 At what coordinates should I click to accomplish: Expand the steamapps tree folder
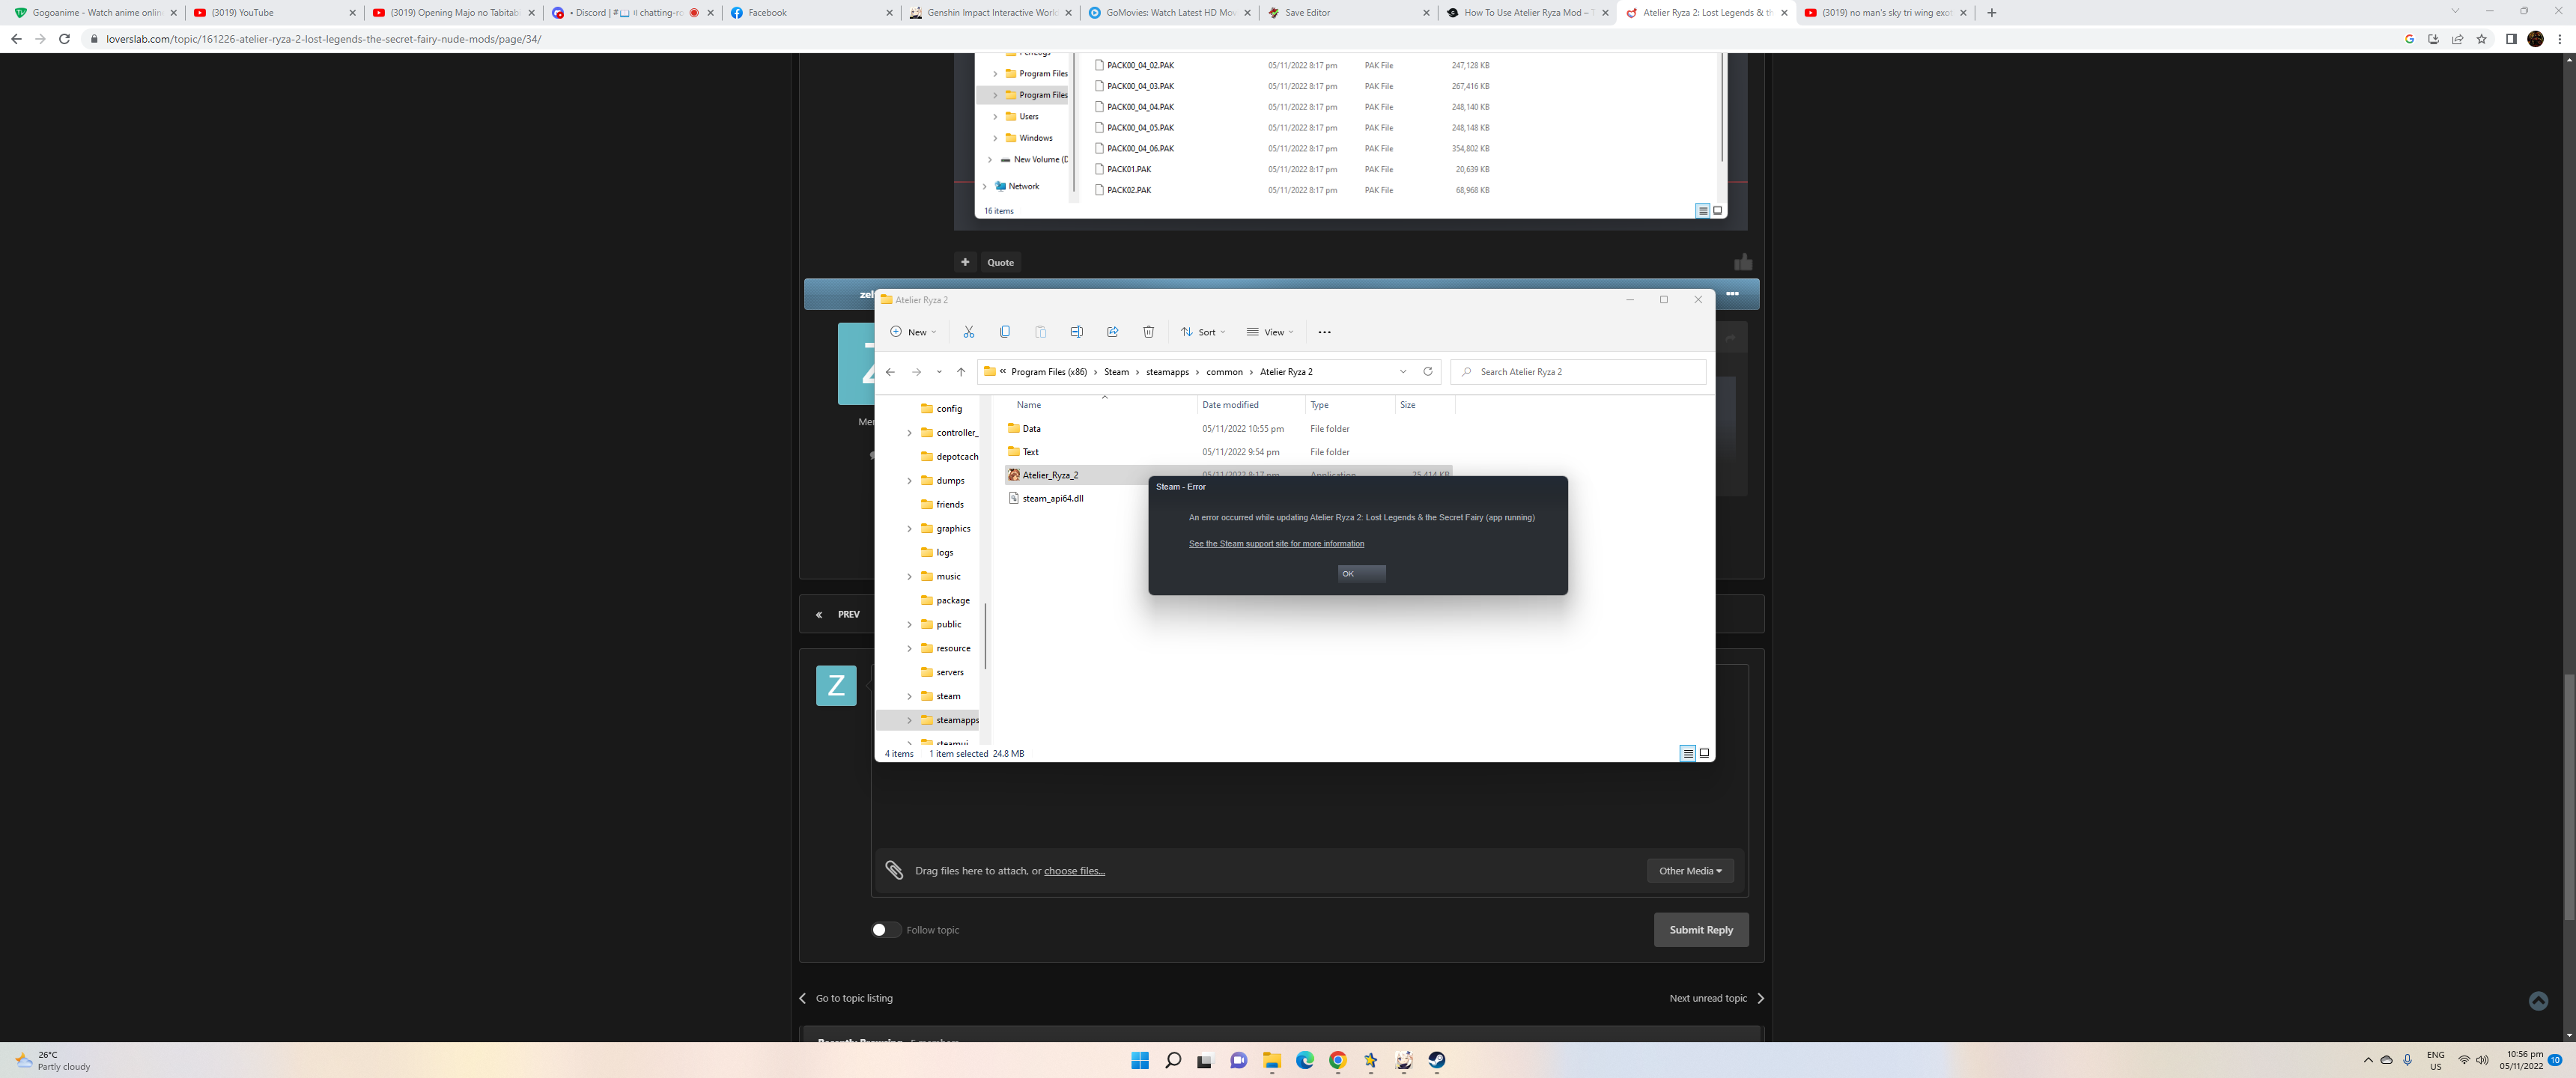[909, 720]
